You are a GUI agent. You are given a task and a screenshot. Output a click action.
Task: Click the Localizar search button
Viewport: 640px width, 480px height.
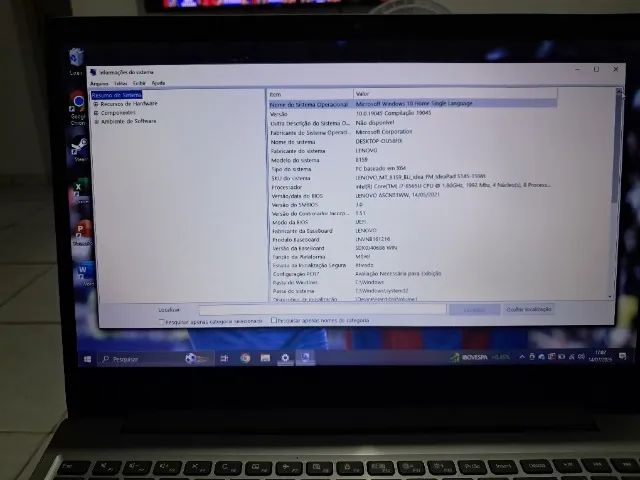(x=474, y=310)
